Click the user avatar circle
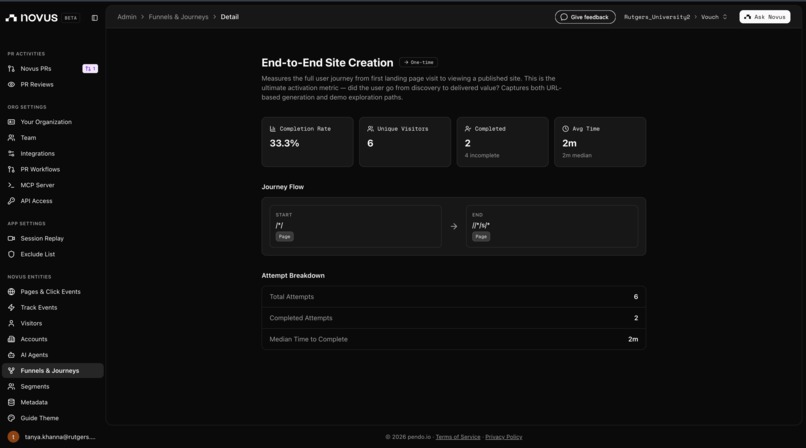The width and height of the screenshot is (806, 448). pyautogui.click(x=13, y=437)
